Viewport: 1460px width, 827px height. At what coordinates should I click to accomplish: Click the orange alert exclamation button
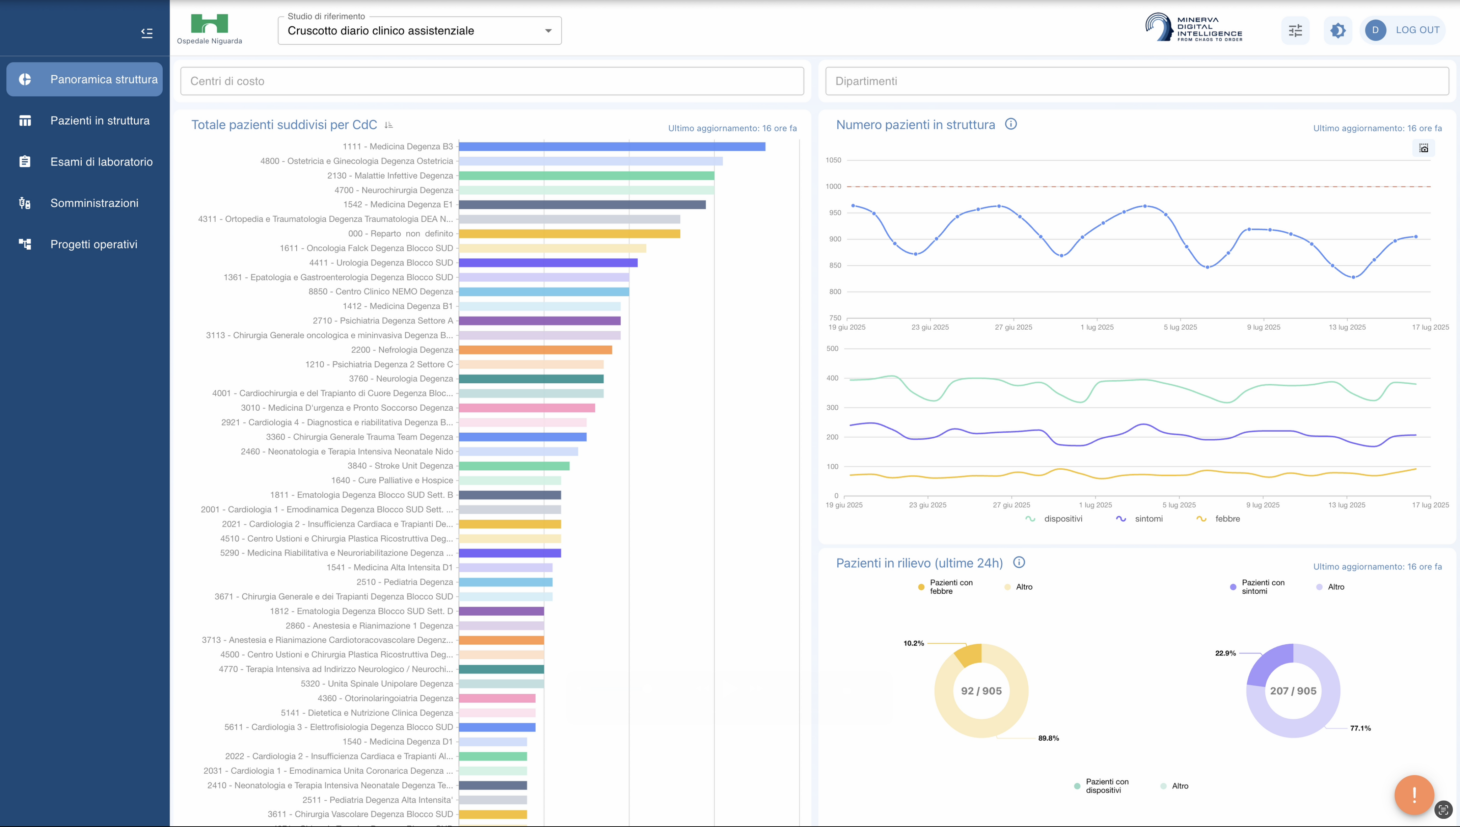[x=1414, y=795]
